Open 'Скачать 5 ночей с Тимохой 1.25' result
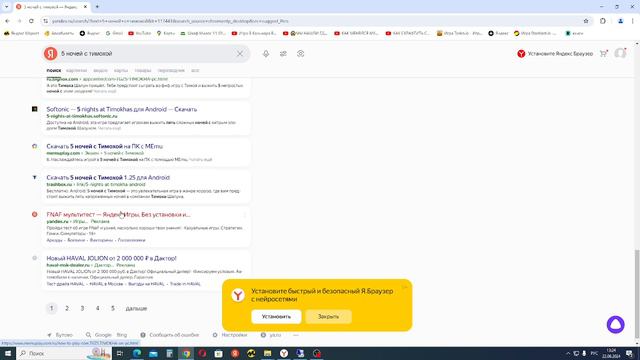Screen dimensions: 640x360 coord(108,177)
